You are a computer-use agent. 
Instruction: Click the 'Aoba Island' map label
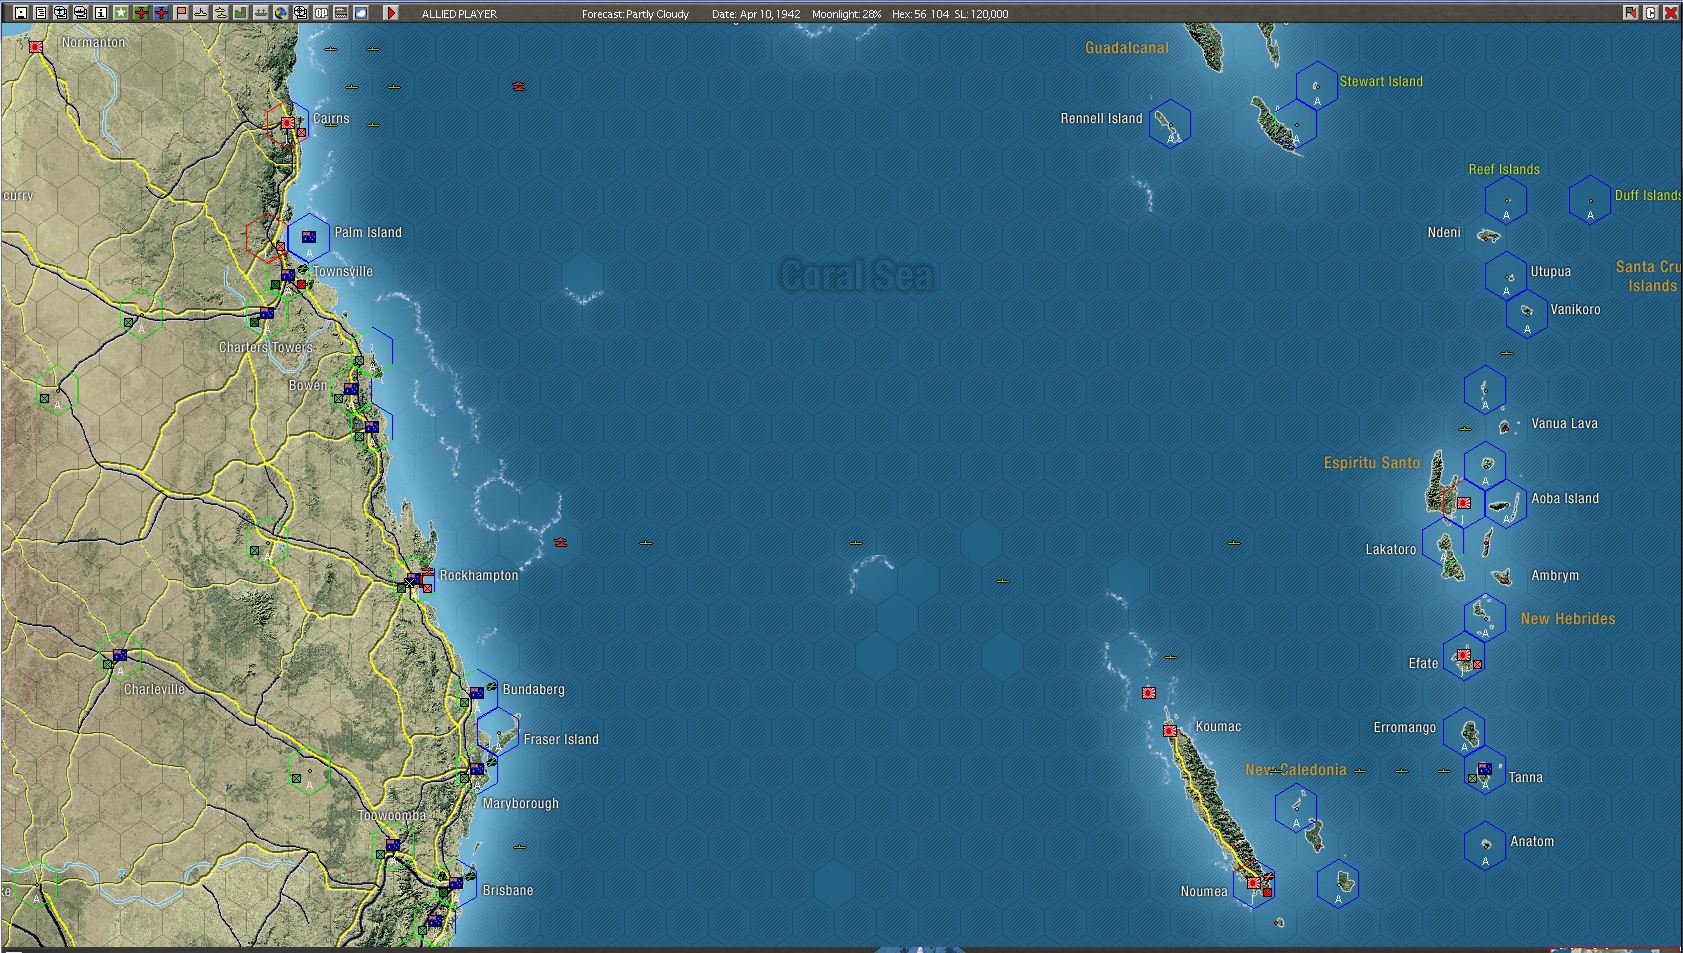1565,498
